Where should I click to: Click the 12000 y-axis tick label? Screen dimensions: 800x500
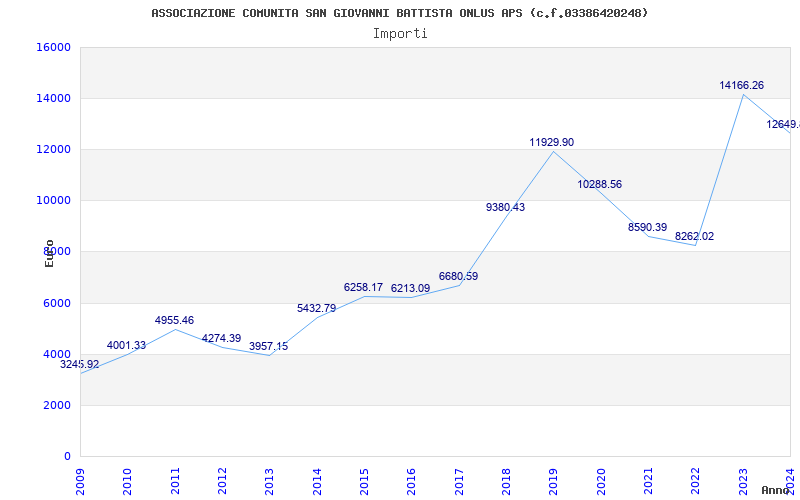pos(53,149)
